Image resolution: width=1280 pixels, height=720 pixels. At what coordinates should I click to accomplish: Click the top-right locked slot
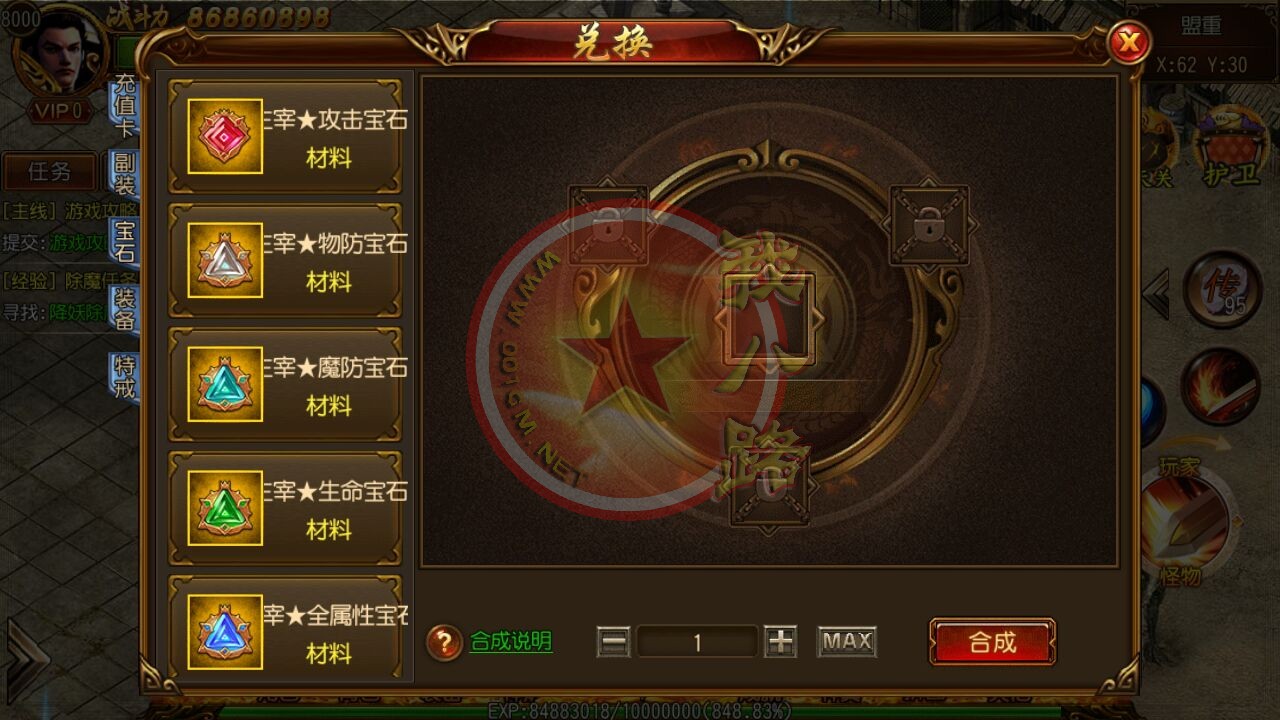click(x=929, y=225)
